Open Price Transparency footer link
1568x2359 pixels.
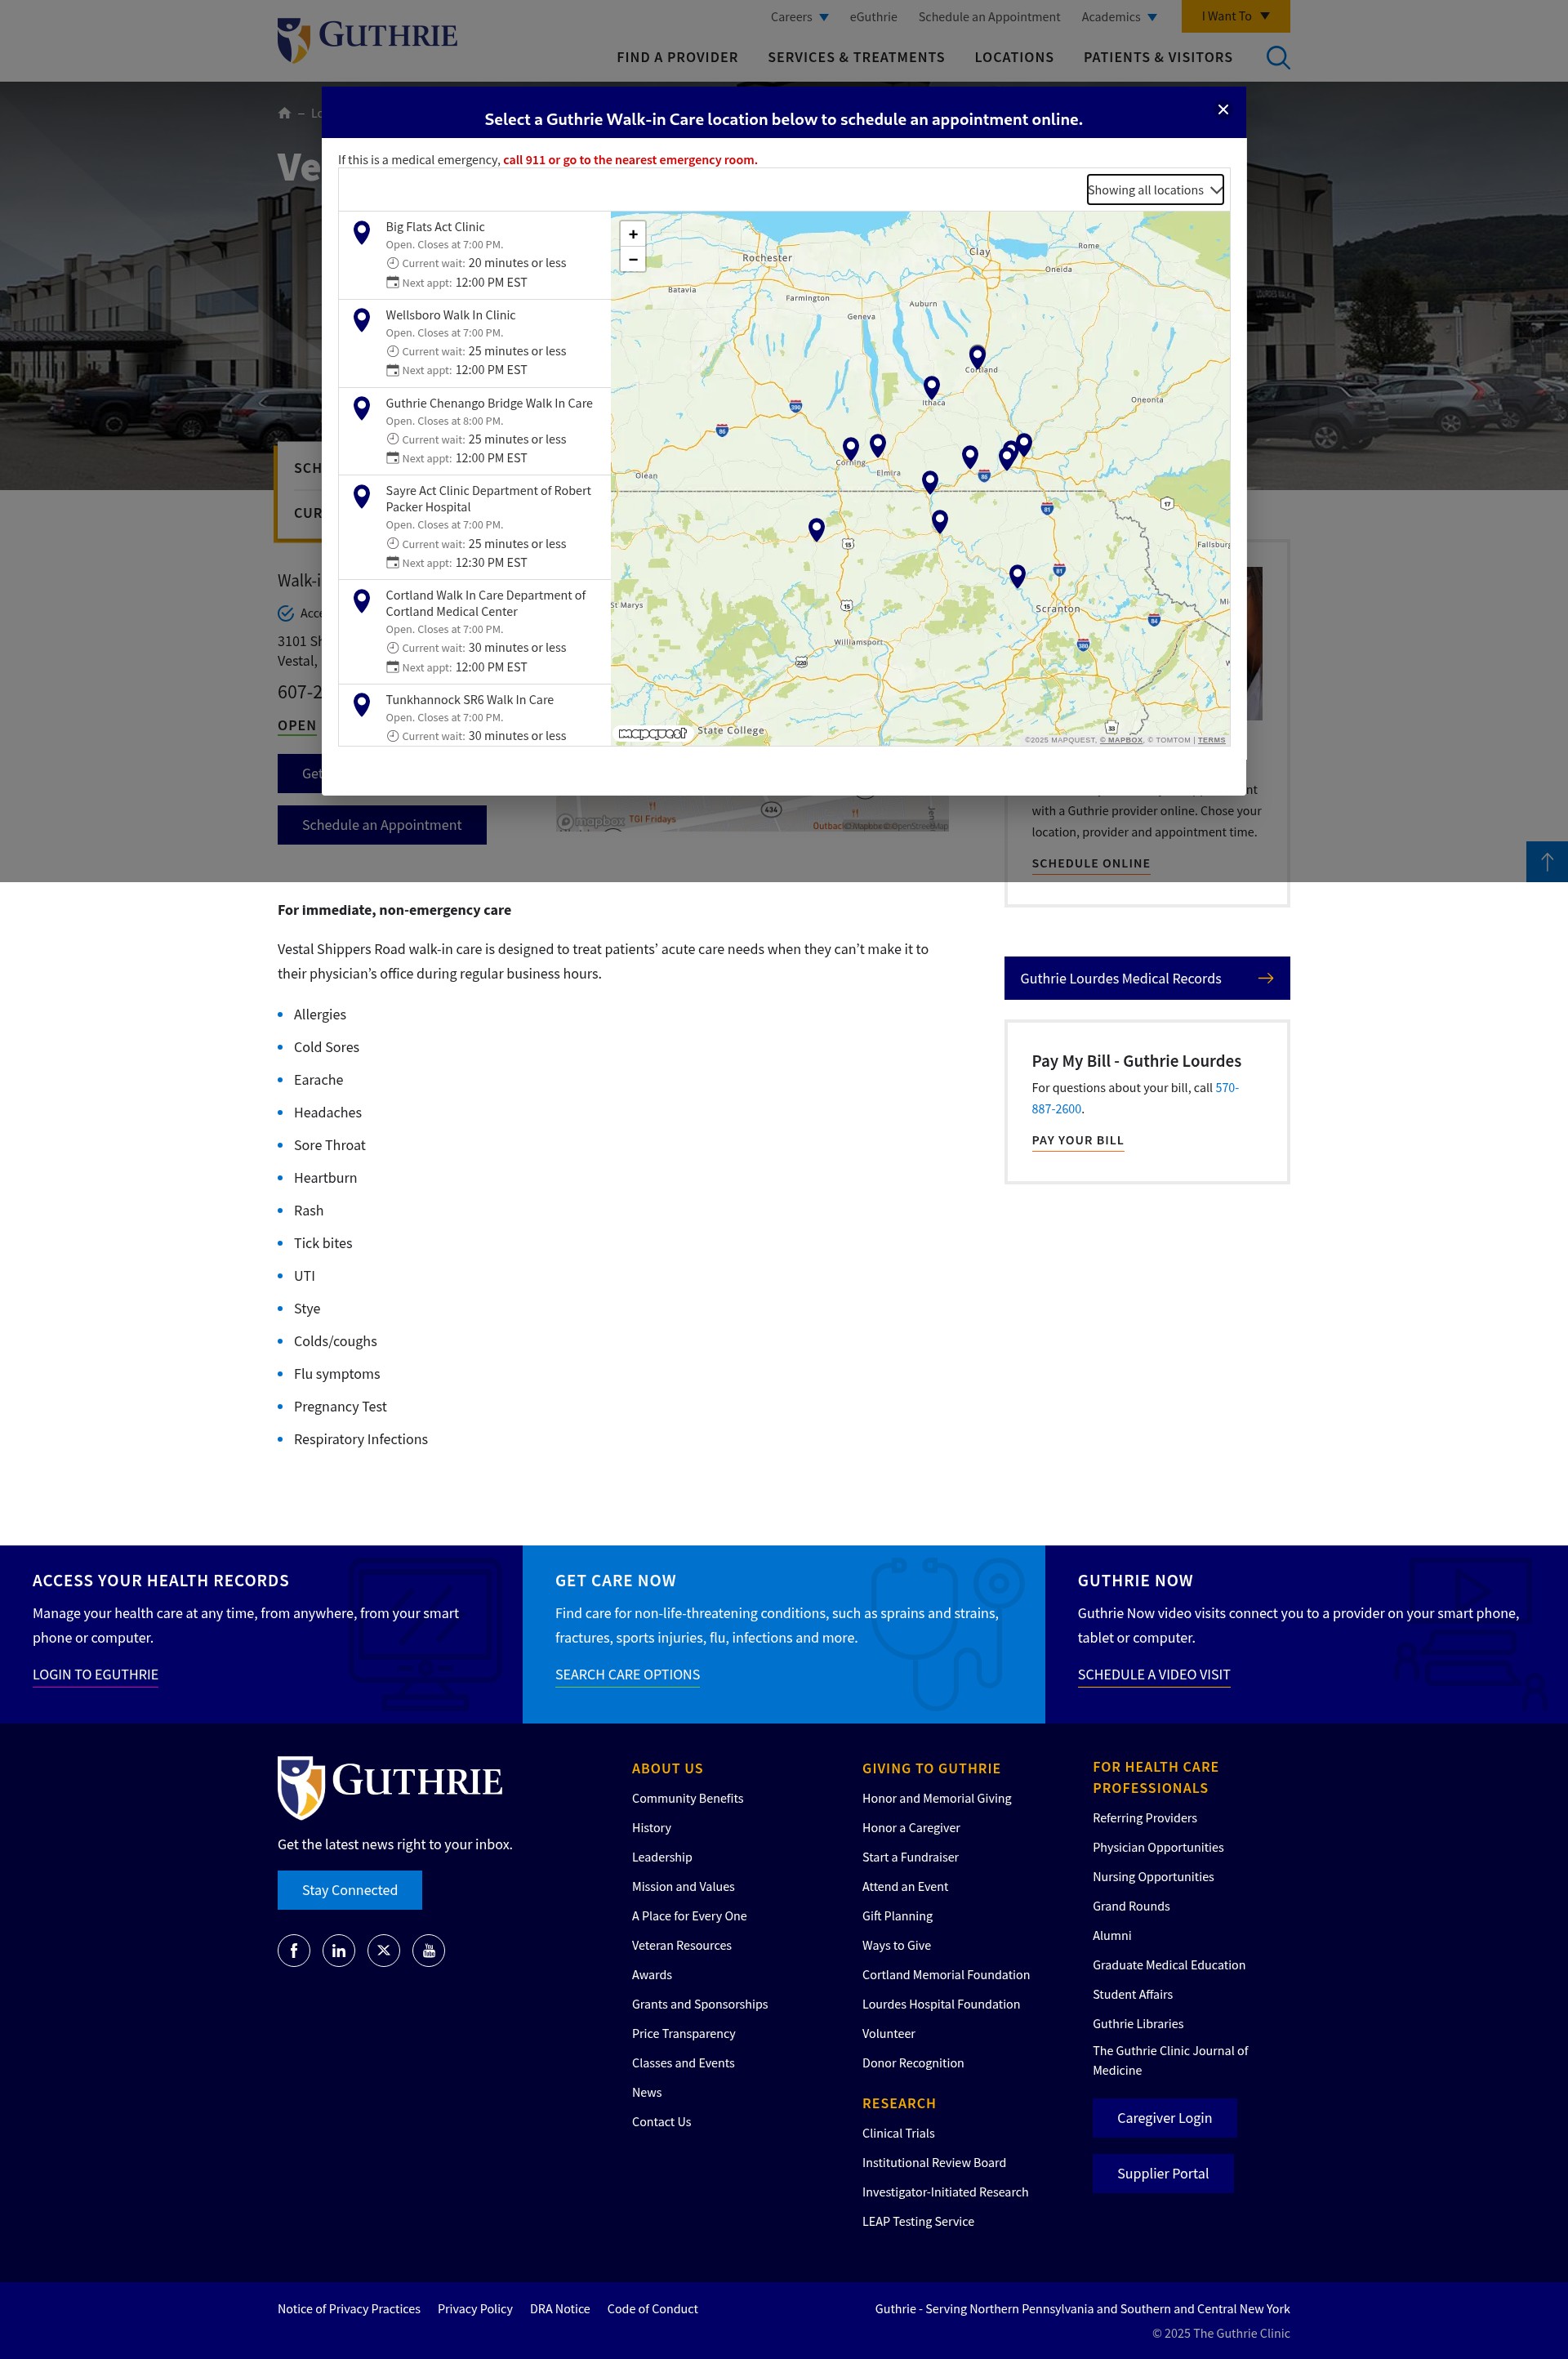coord(684,2033)
